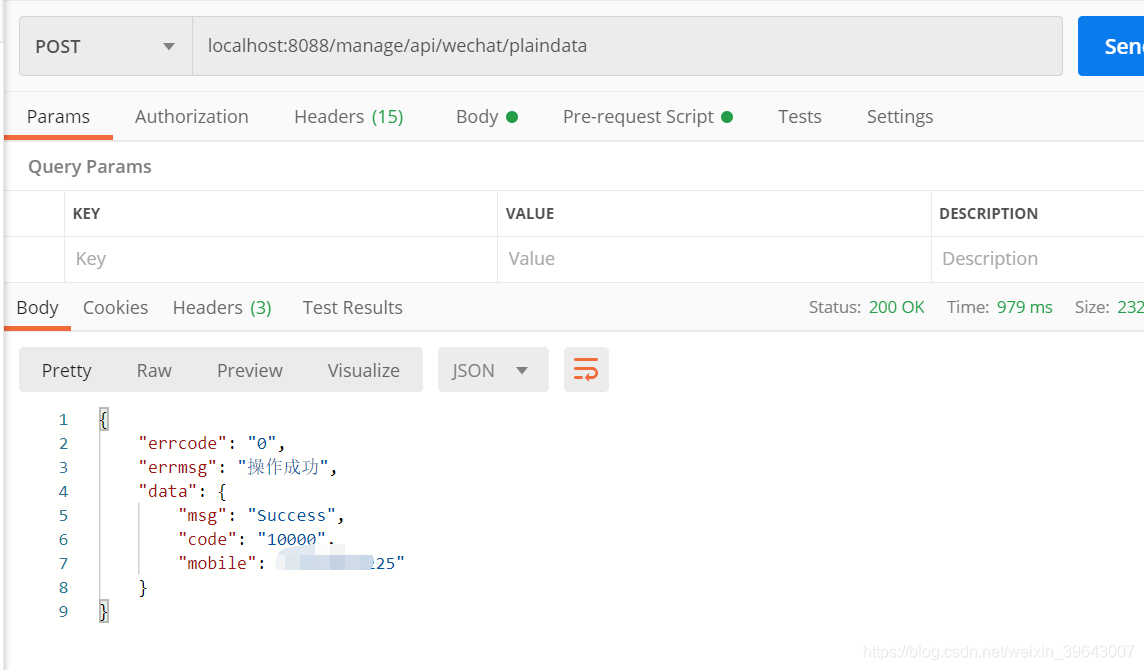Send the request with the Send button

point(1111,46)
